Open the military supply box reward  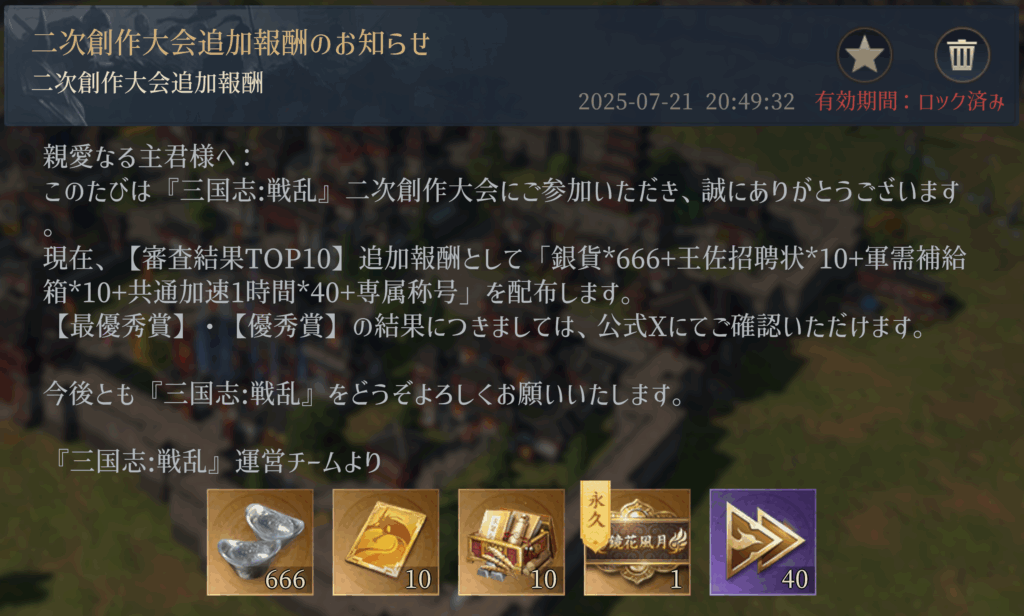511,542
